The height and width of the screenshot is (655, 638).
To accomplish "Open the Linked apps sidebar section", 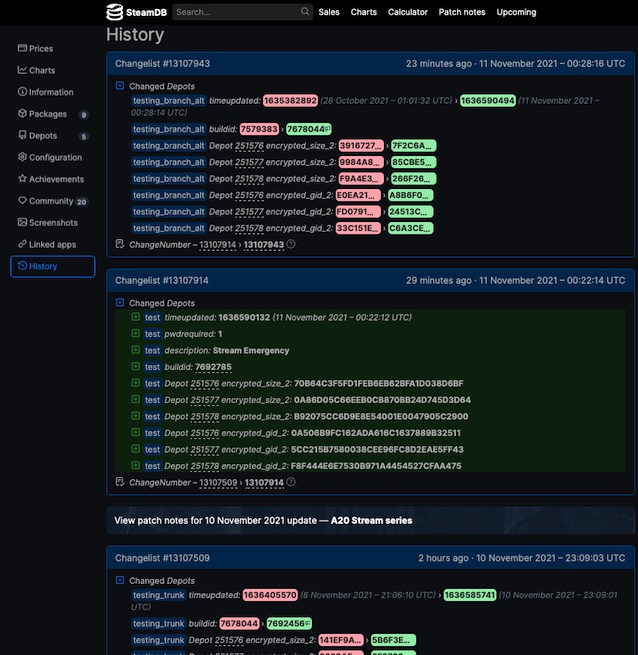I will pyautogui.click(x=53, y=244).
